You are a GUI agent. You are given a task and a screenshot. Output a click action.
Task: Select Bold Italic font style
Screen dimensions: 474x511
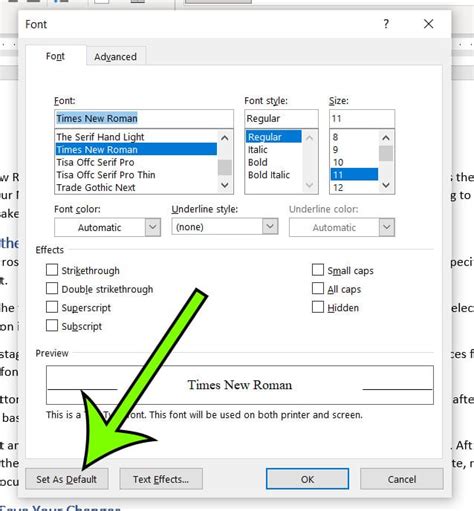274,175
